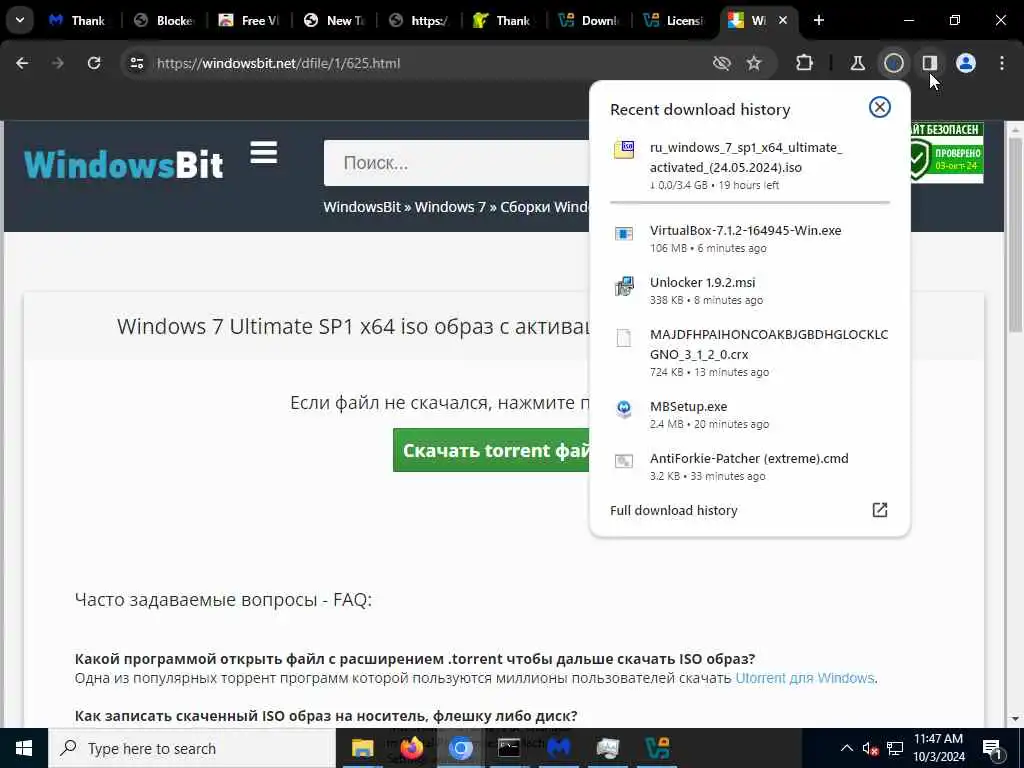The image size is (1024, 768).
Task: Switch to the New Tab tab
Action: tap(334, 20)
